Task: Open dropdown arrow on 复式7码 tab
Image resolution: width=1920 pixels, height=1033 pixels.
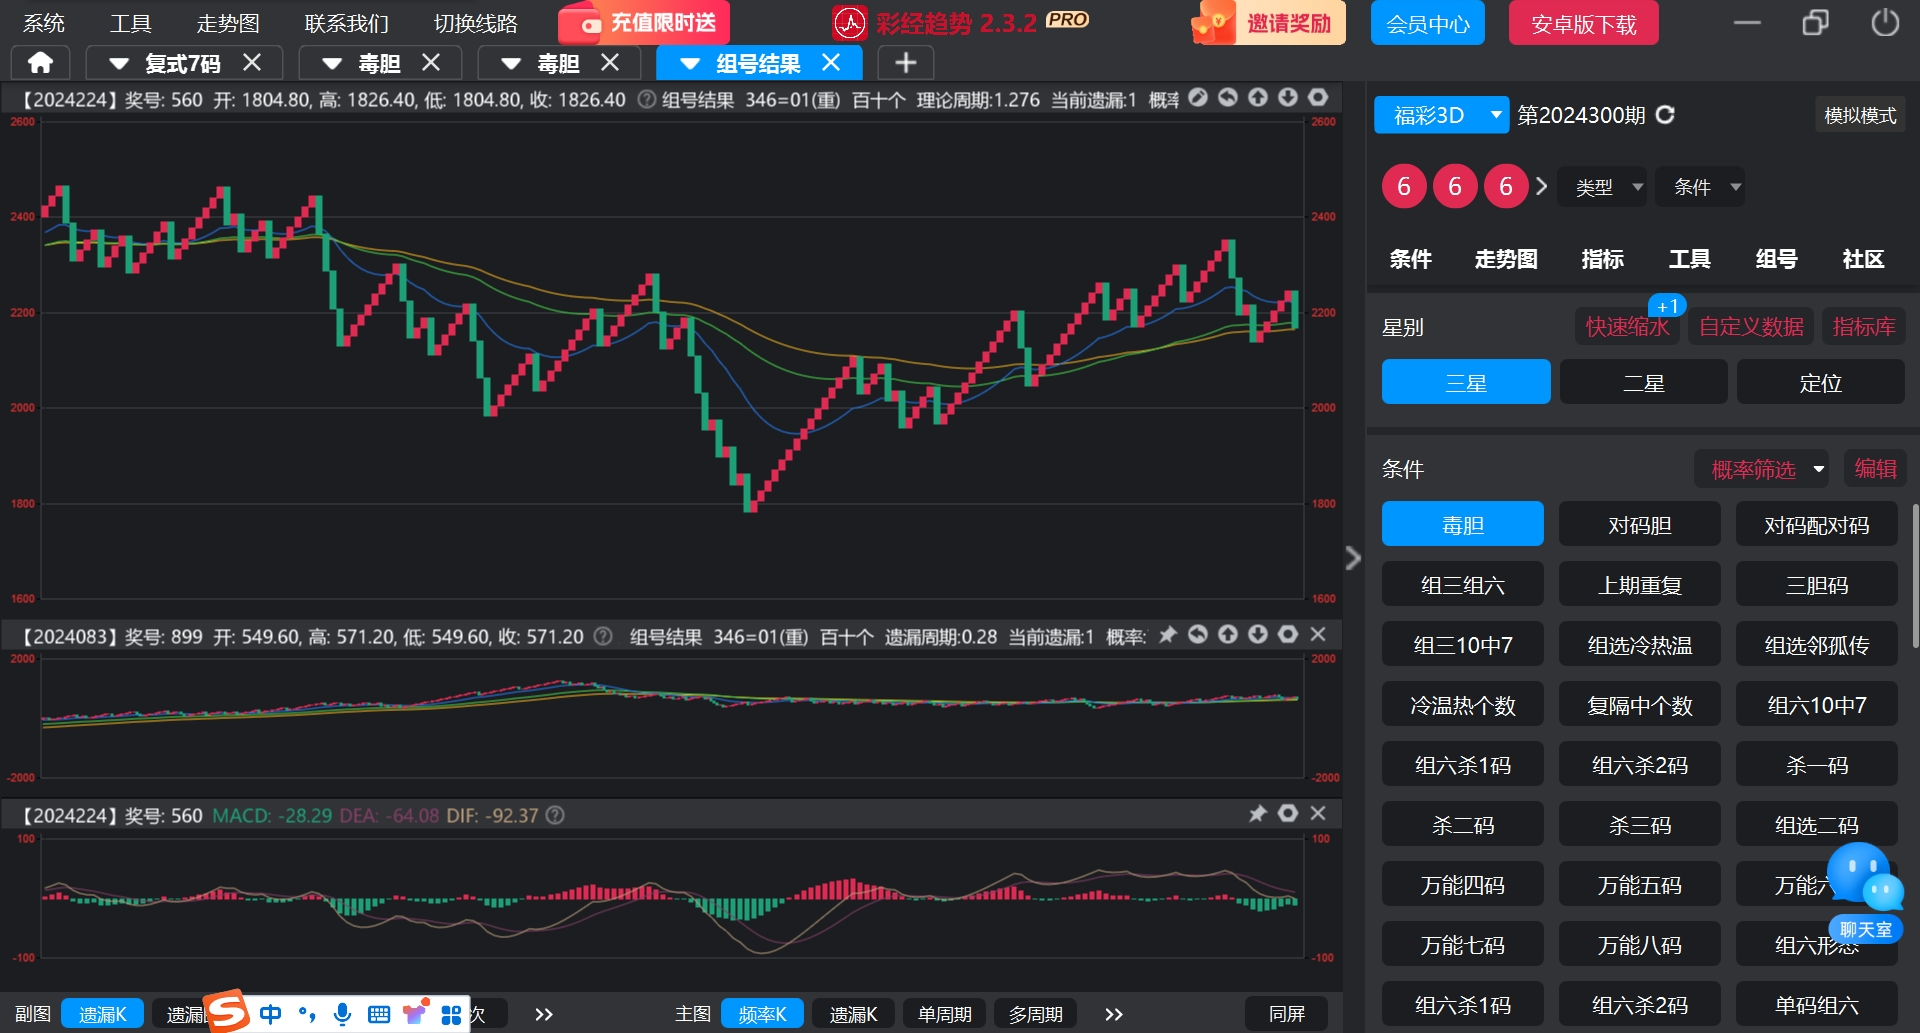Action: tap(119, 64)
